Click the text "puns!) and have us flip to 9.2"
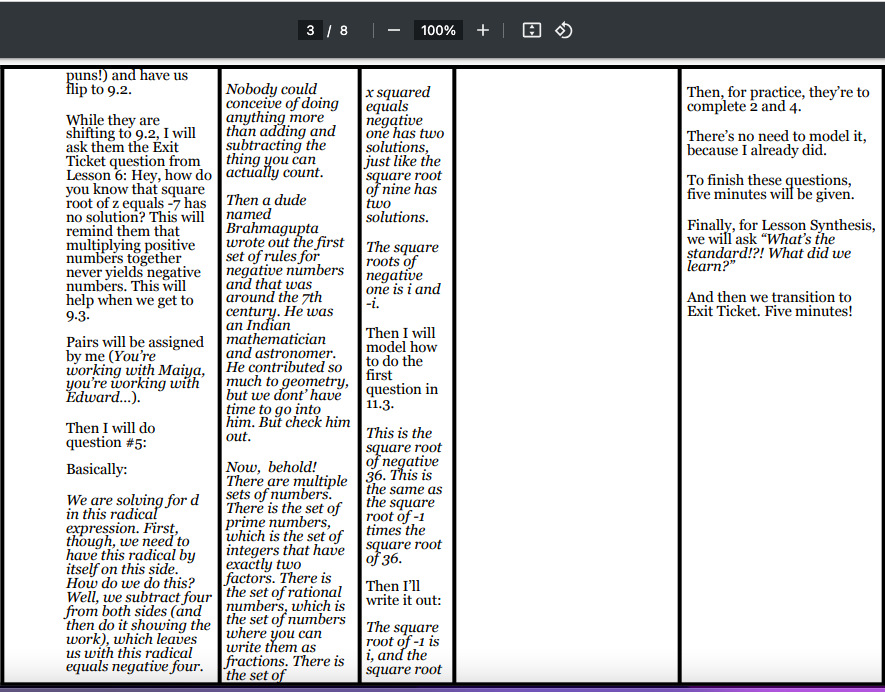Image resolution: width=885 pixels, height=692 pixels. (x=127, y=82)
